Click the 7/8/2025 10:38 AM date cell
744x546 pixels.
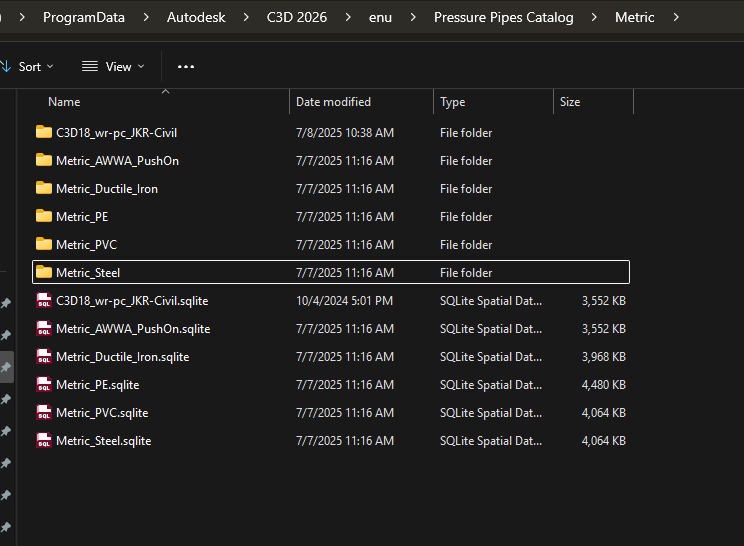click(345, 133)
